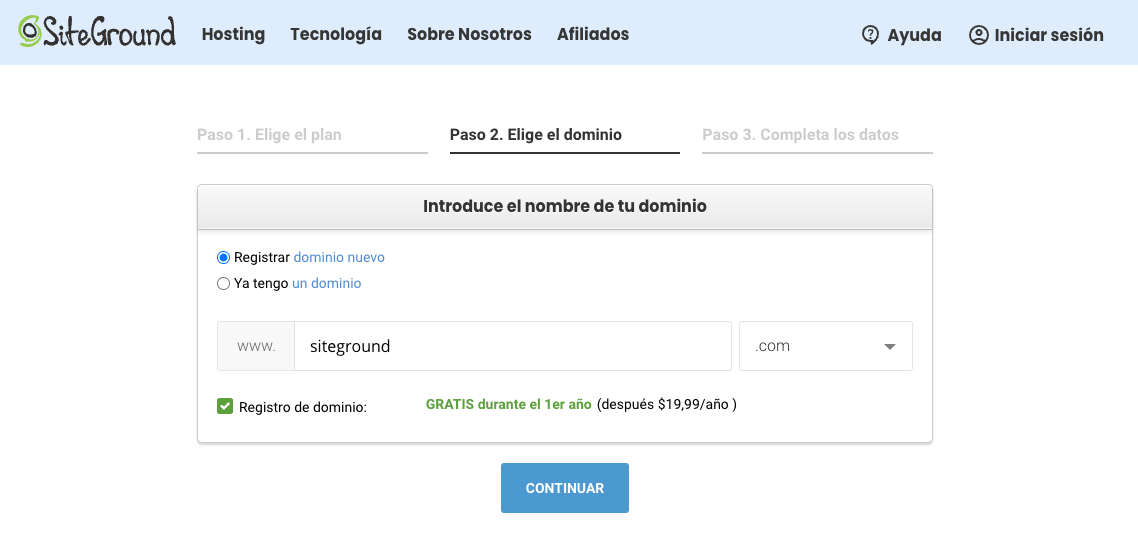This screenshot has width=1138, height=550.
Task: Click the dominio nuevo link text
Action: pos(339,258)
